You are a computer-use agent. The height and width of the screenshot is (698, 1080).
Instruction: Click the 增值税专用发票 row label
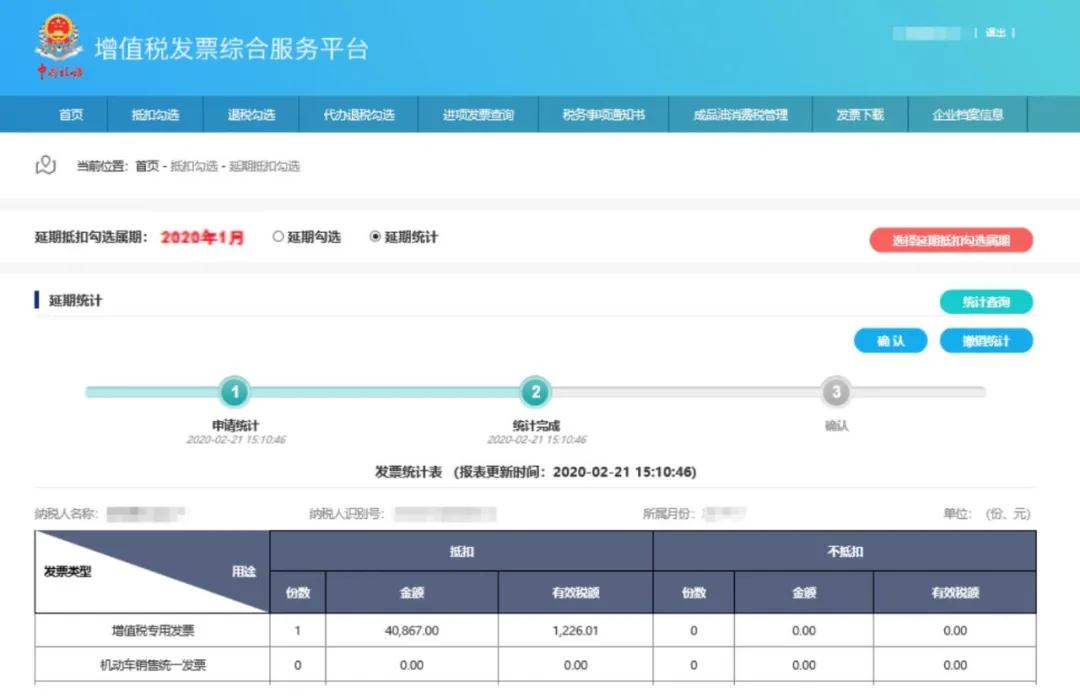point(153,630)
